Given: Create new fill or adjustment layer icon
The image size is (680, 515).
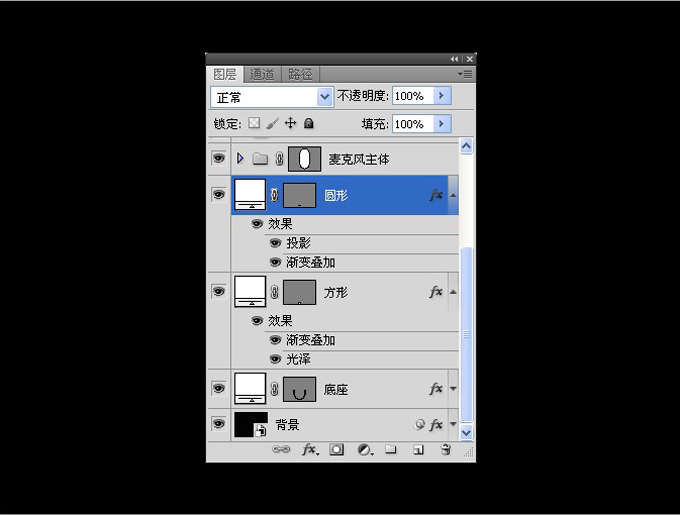Looking at the screenshot, I should click(365, 450).
